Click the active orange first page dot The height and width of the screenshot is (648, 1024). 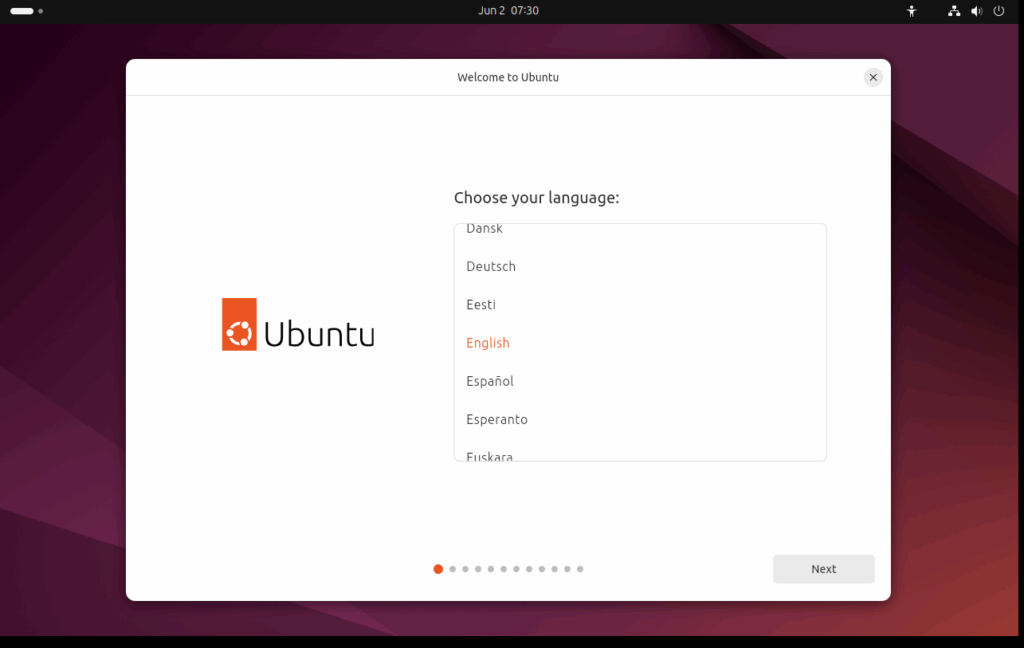pyautogui.click(x=438, y=569)
